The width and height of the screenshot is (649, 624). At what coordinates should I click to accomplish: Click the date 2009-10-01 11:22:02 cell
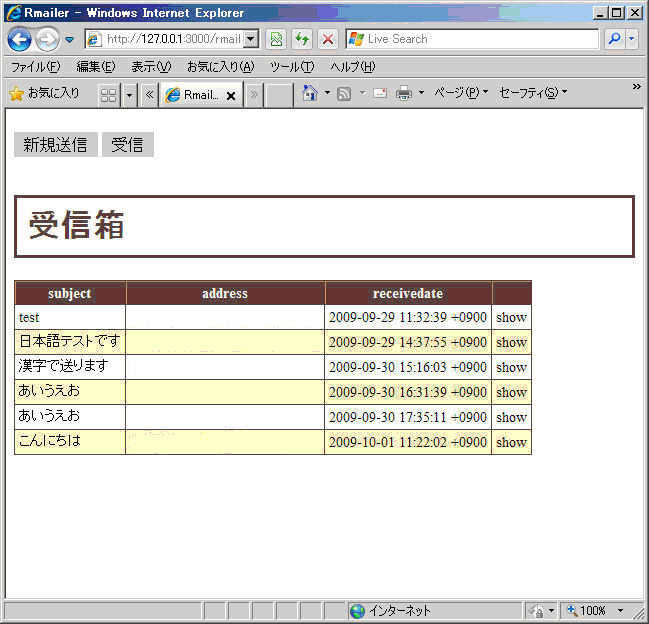(408, 442)
